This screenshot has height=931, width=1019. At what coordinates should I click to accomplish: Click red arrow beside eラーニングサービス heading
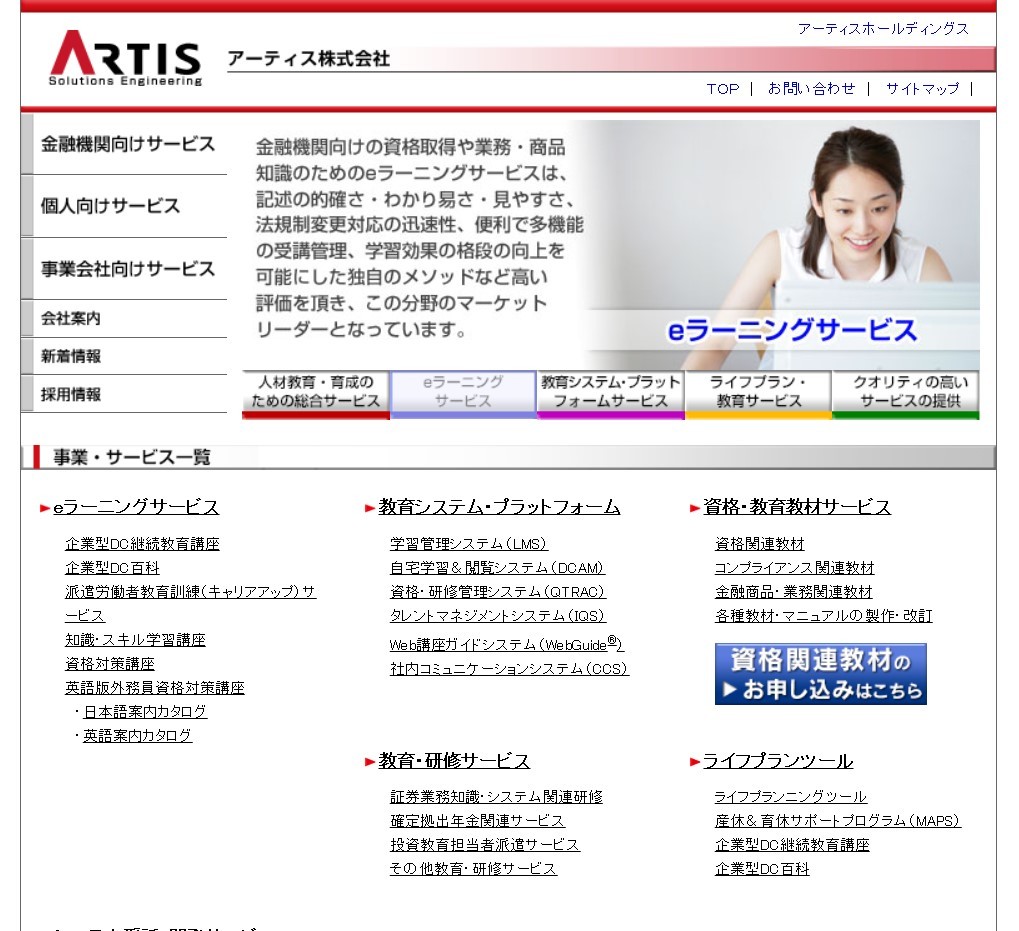pyautogui.click(x=45, y=509)
